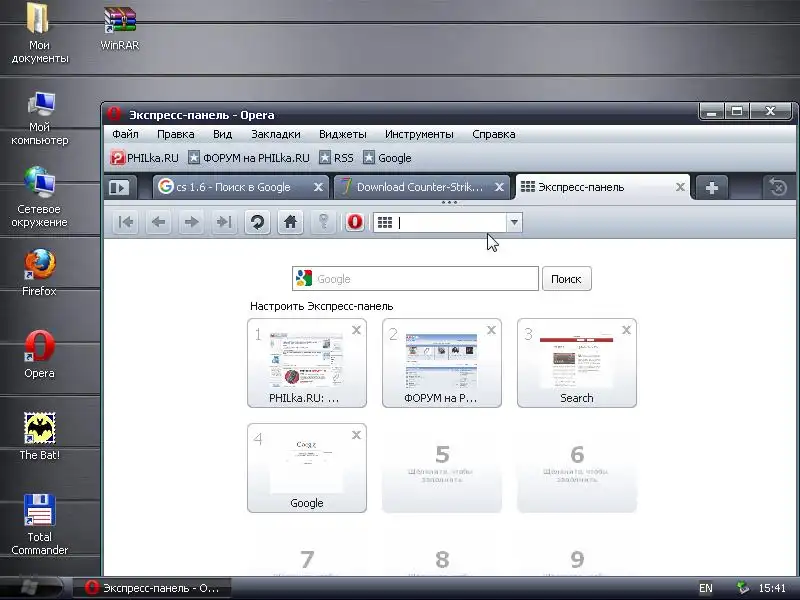Open the Файл menu
The height and width of the screenshot is (600, 800).
tap(125, 134)
